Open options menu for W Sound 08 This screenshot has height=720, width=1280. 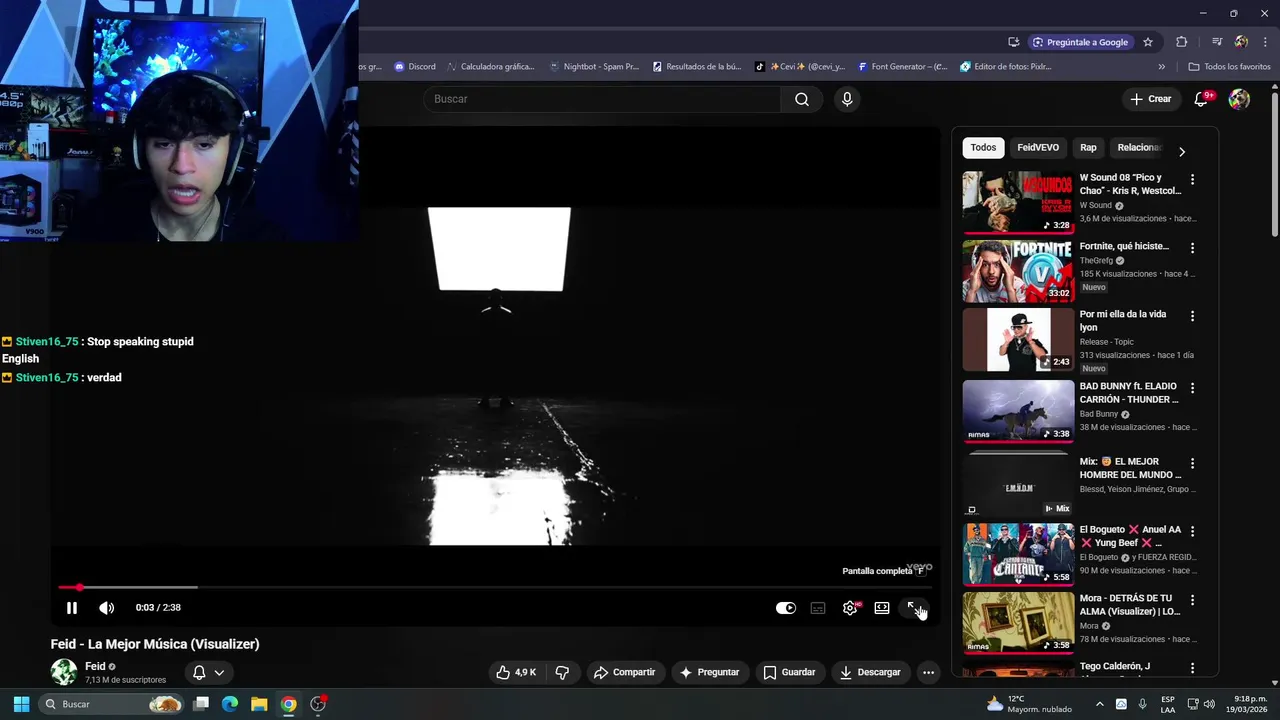1192,179
